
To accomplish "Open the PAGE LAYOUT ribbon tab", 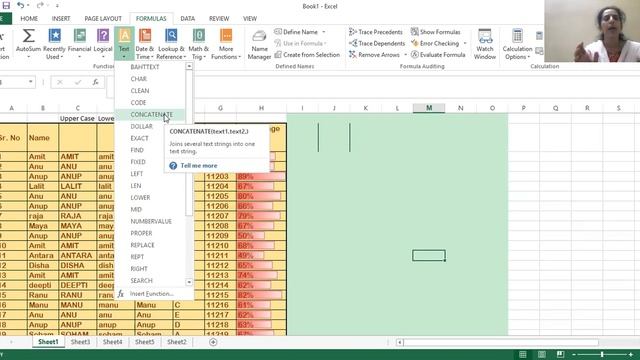I will click(x=103, y=18).
